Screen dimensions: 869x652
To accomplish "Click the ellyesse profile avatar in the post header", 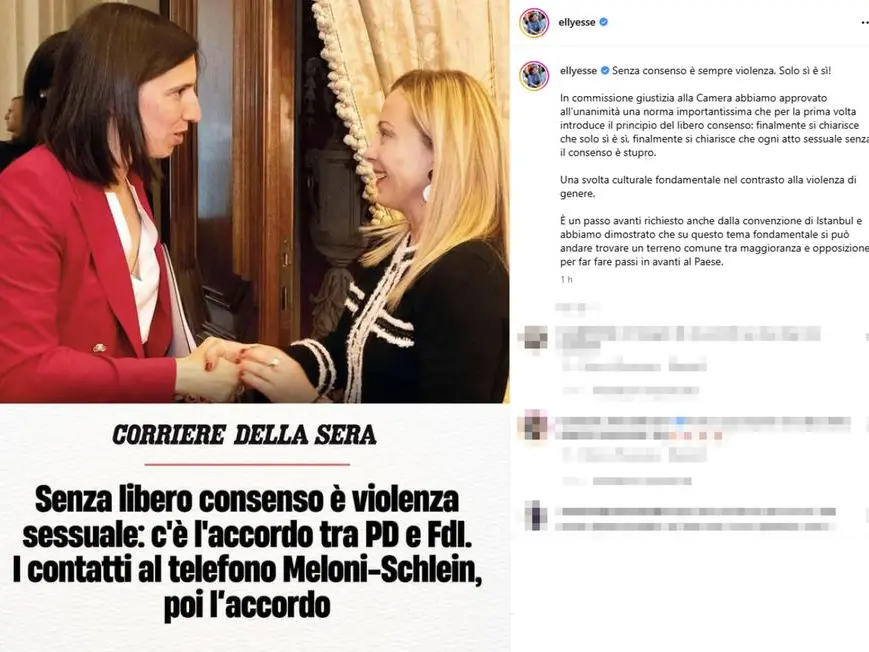I will pos(534,23).
